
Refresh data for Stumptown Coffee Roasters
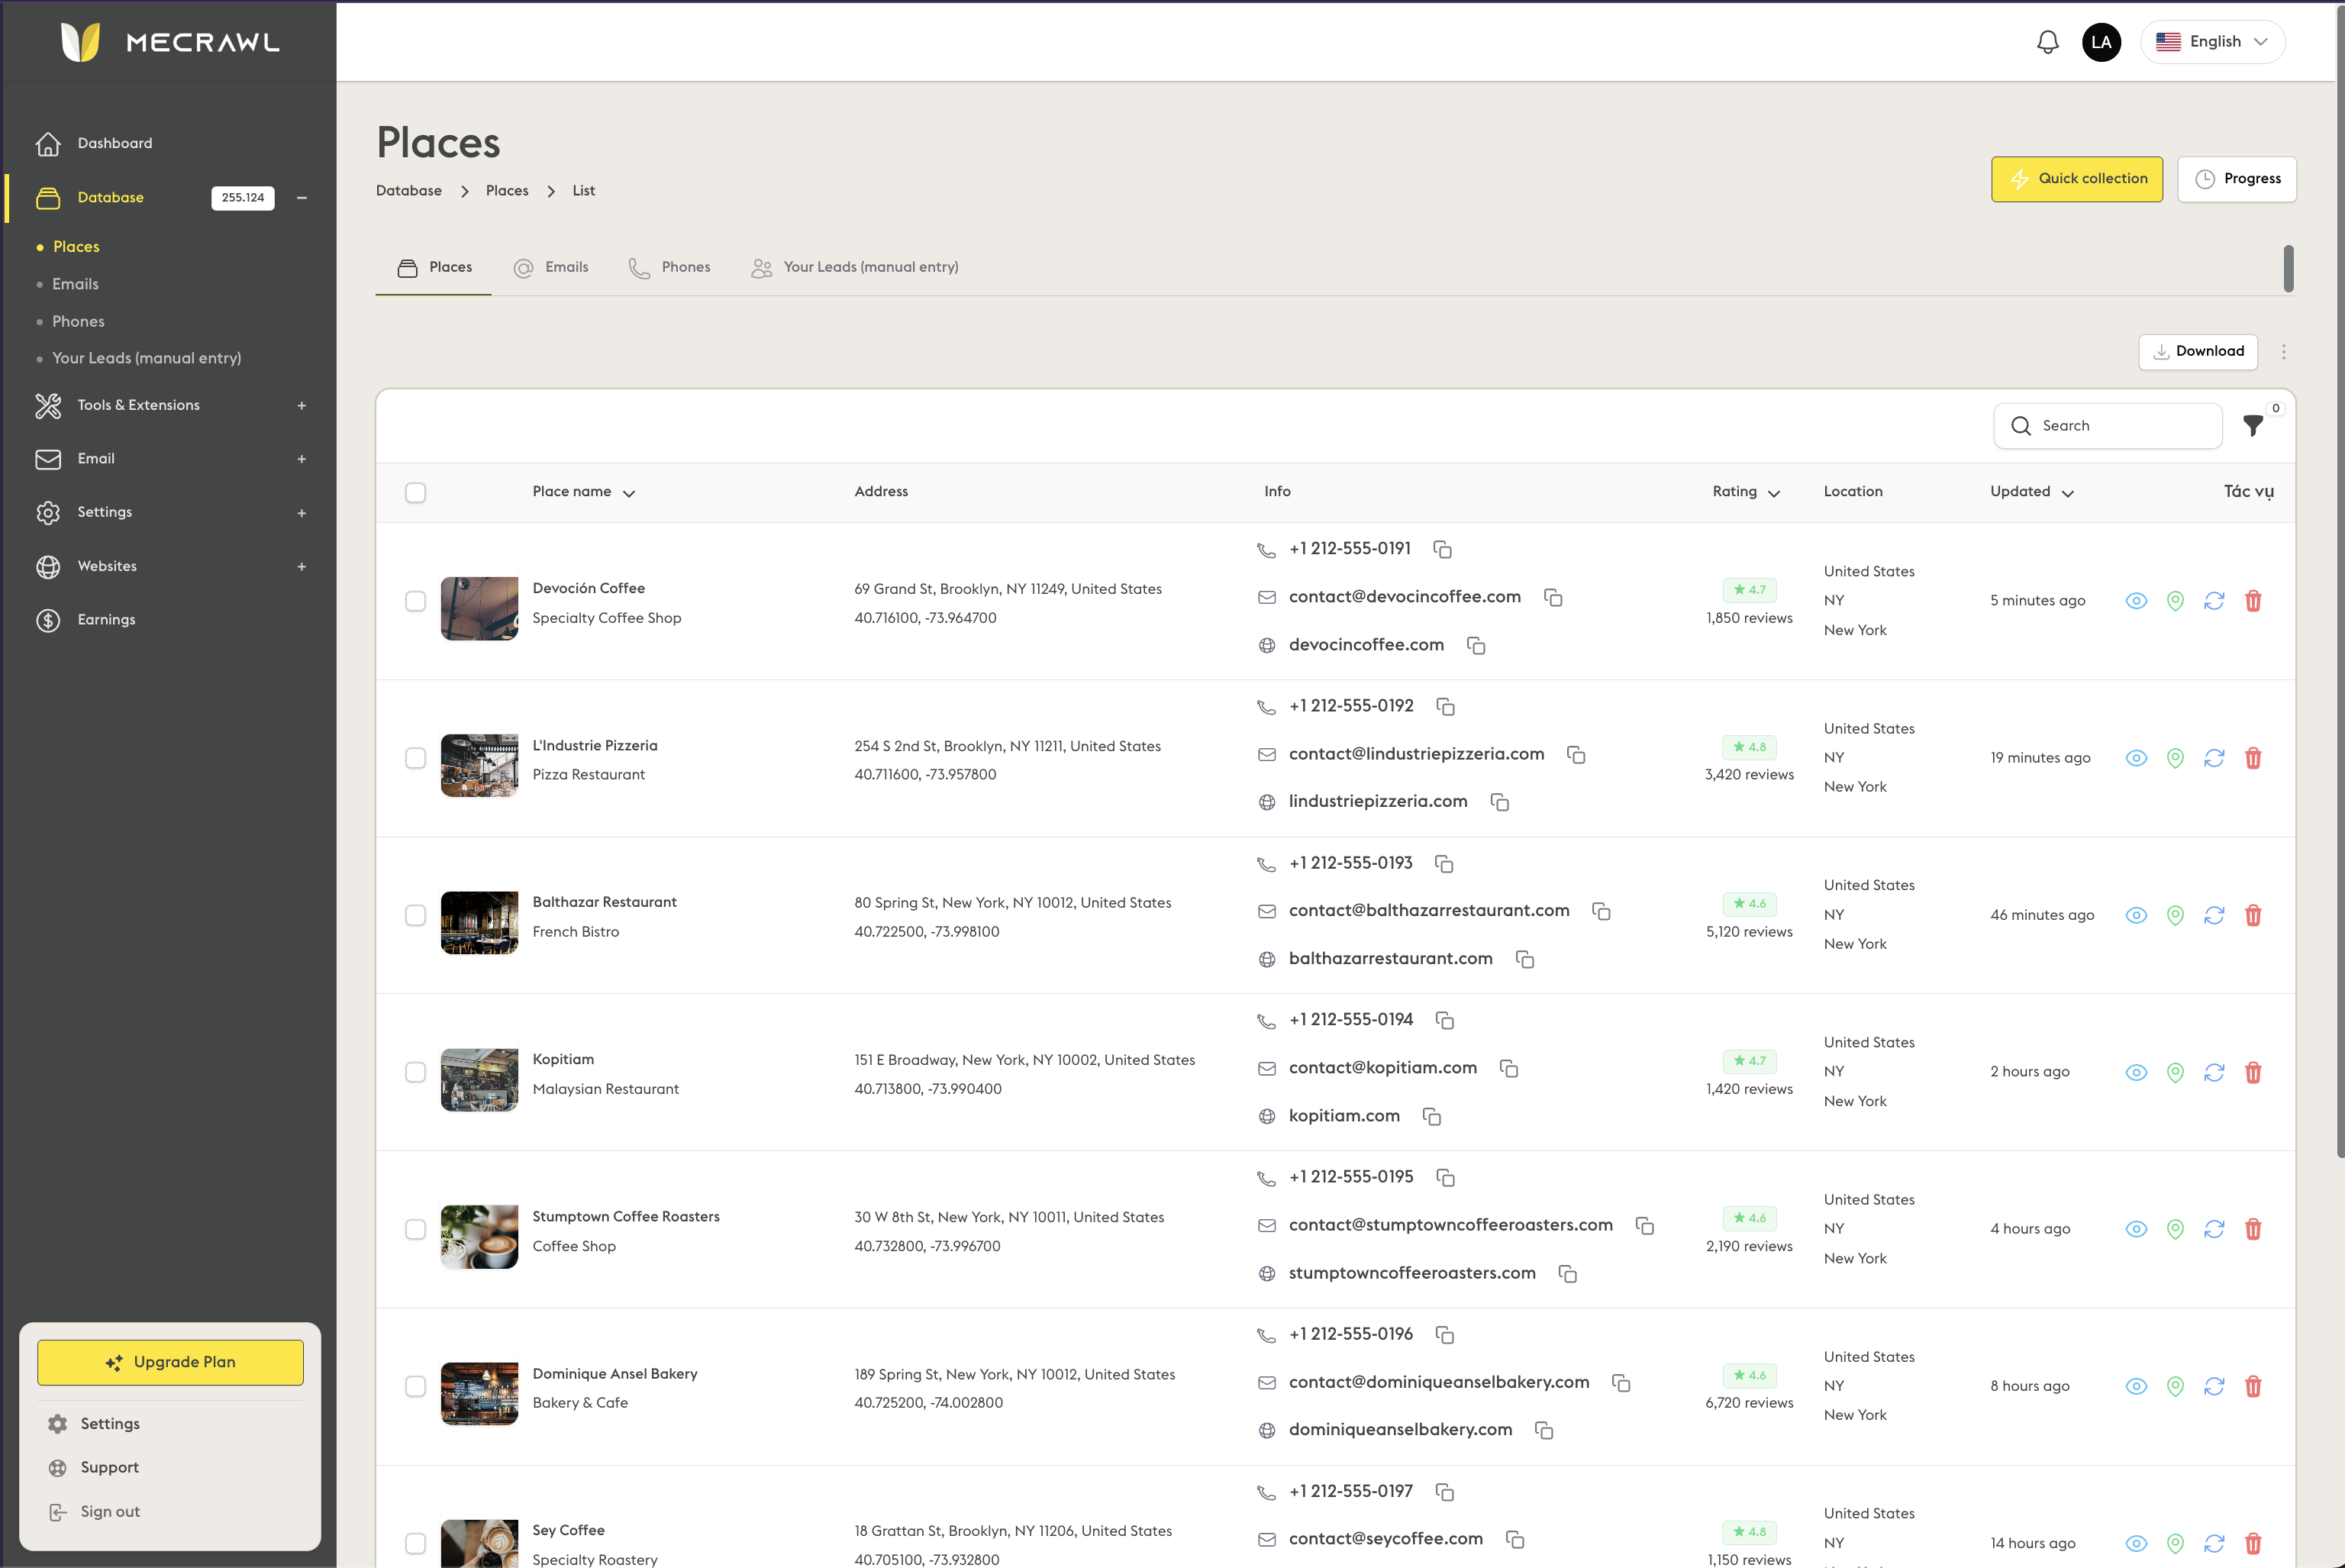[2214, 1229]
